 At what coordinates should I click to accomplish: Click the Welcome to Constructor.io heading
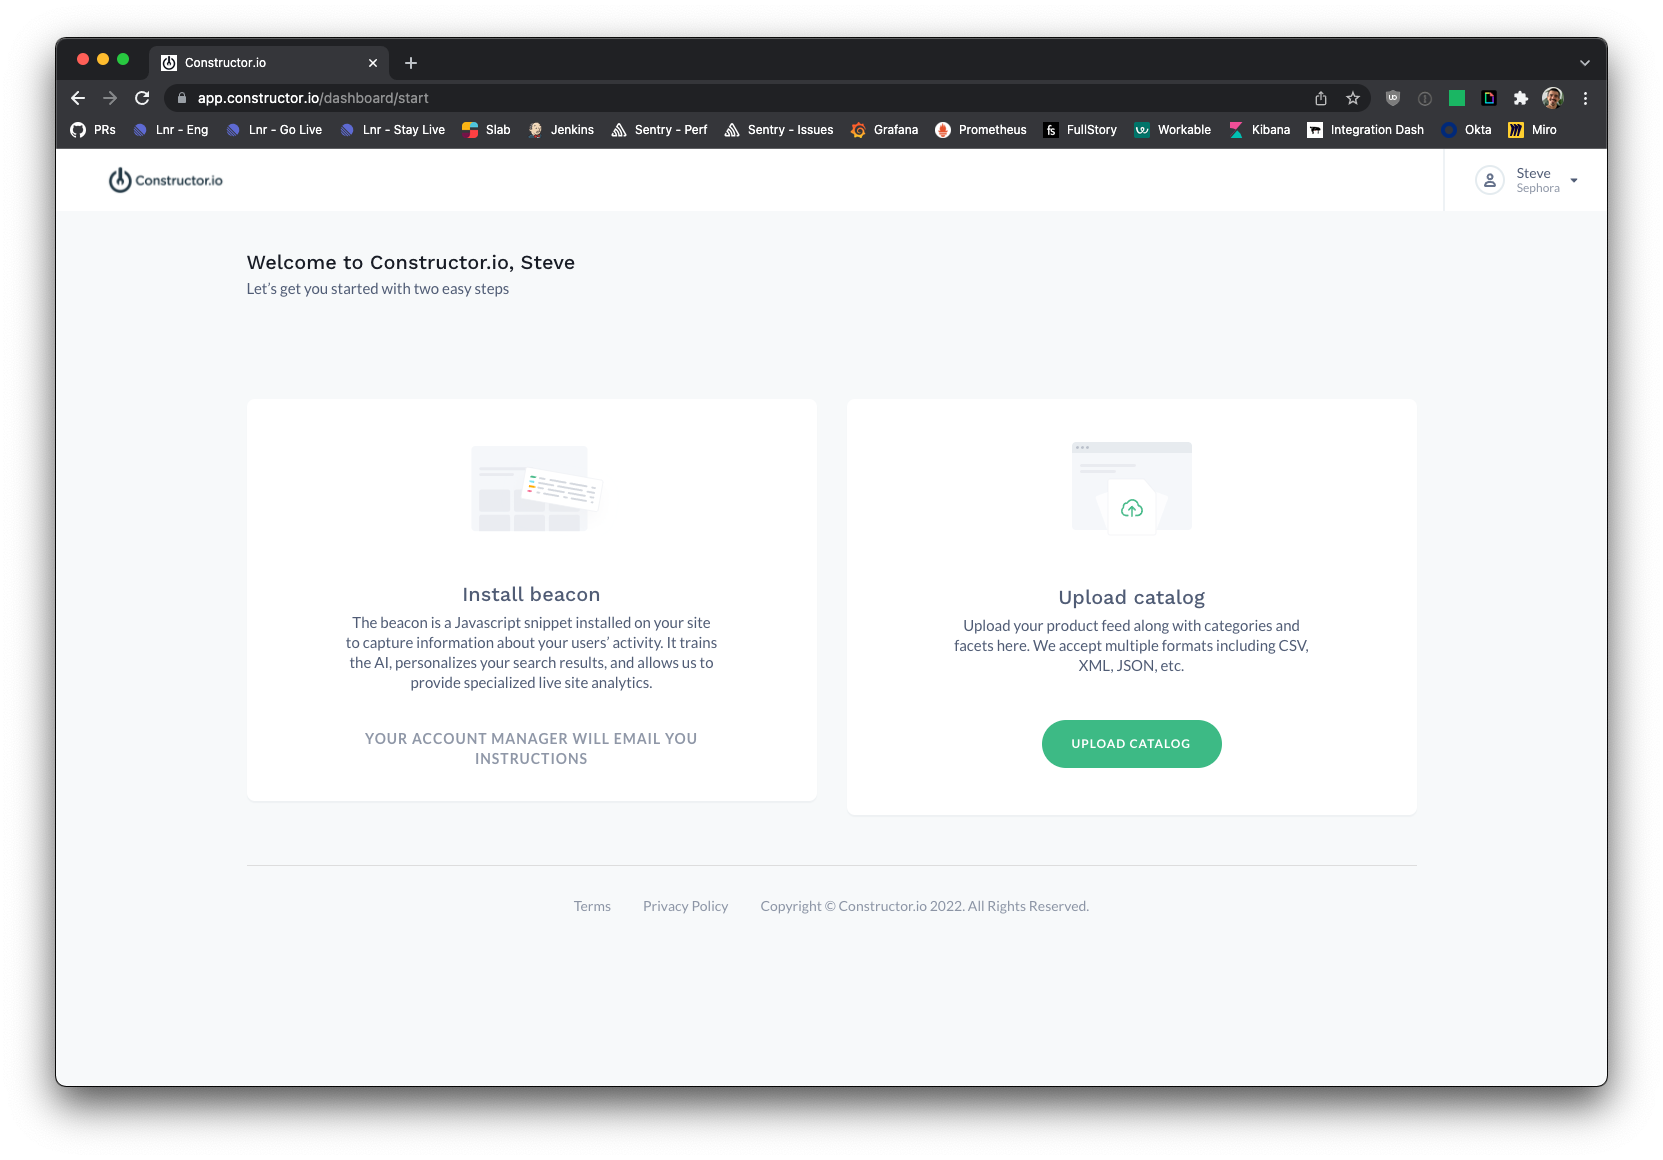(410, 263)
